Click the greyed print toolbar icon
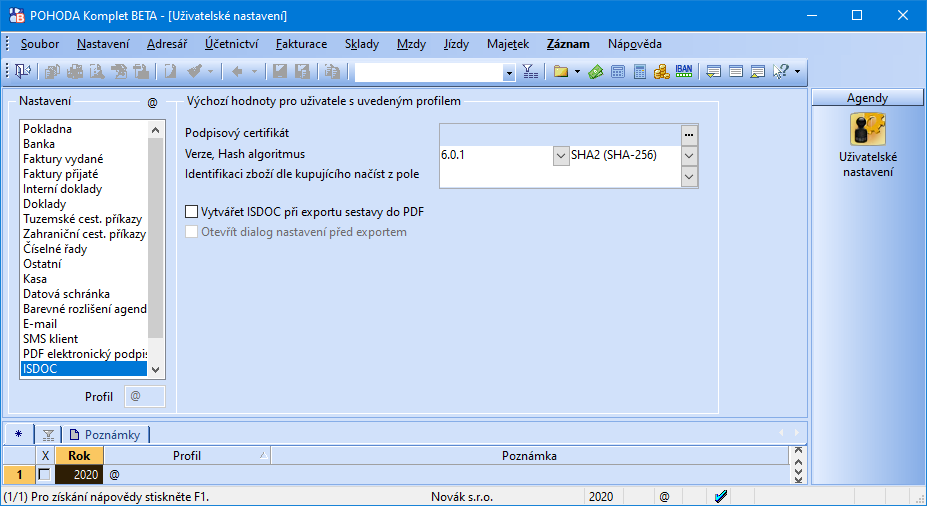 coord(74,72)
